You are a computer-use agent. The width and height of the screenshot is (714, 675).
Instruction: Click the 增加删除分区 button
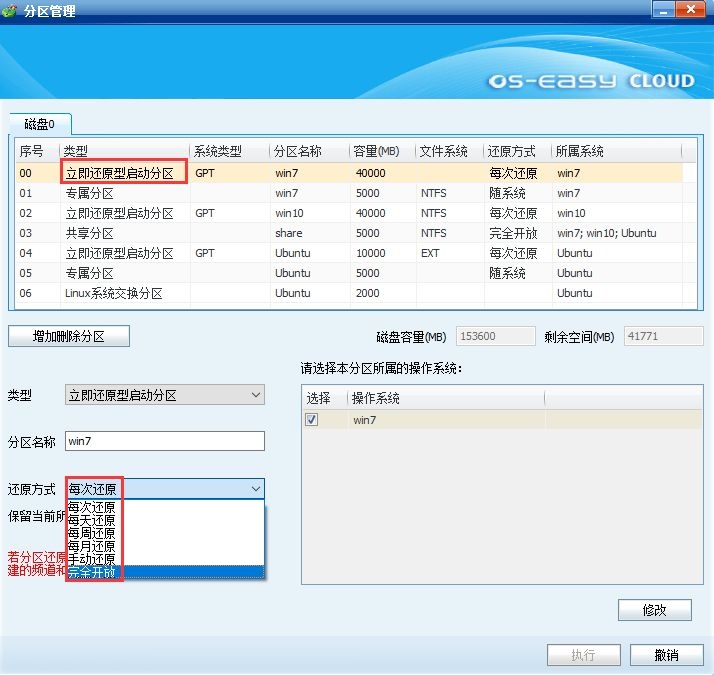click(69, 337)
